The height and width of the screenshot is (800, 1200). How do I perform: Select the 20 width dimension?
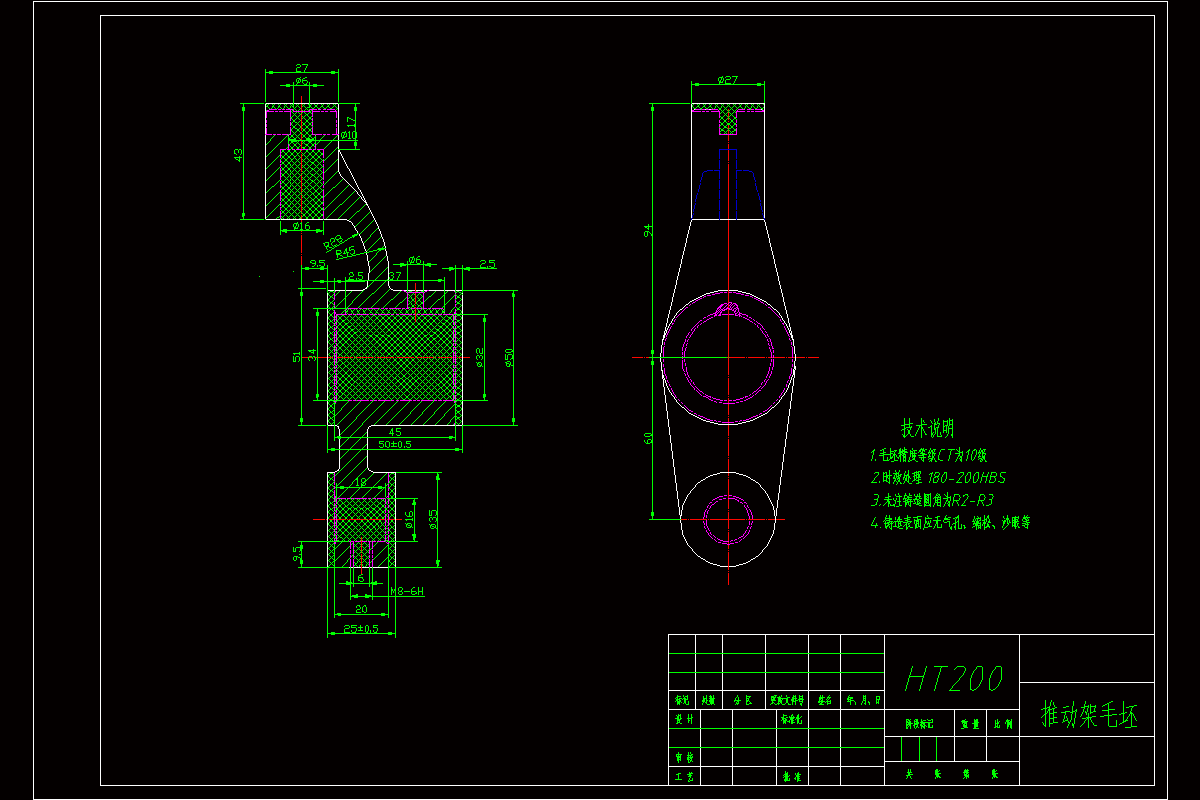(361, 608)
